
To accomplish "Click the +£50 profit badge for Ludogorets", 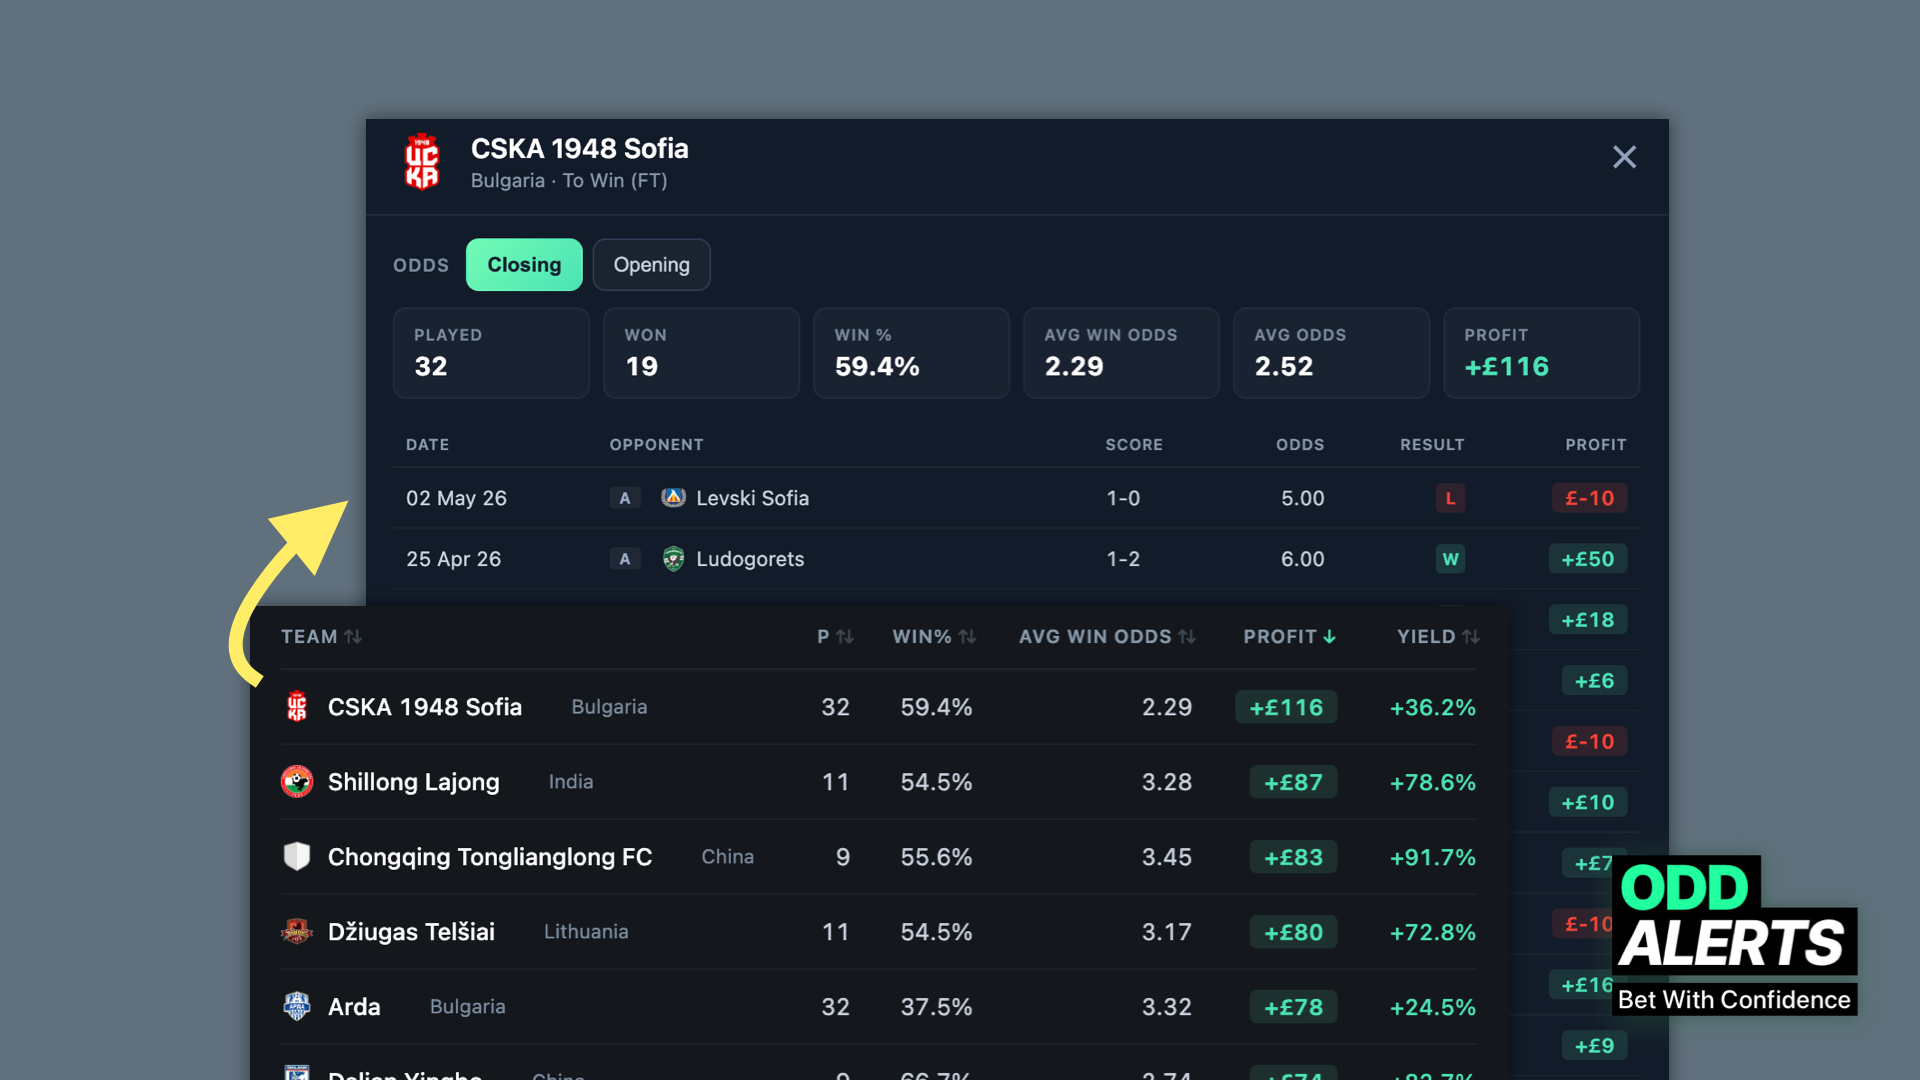I will tap(1588, 559).
